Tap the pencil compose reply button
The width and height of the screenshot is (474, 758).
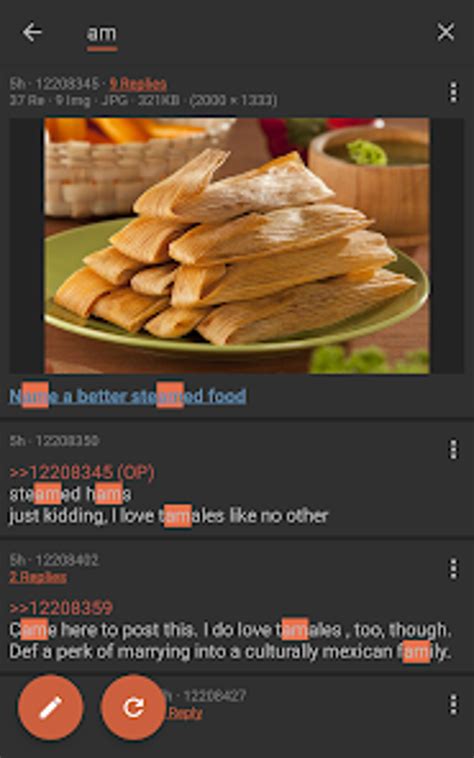pyautogui.click(x=51, y=708)
